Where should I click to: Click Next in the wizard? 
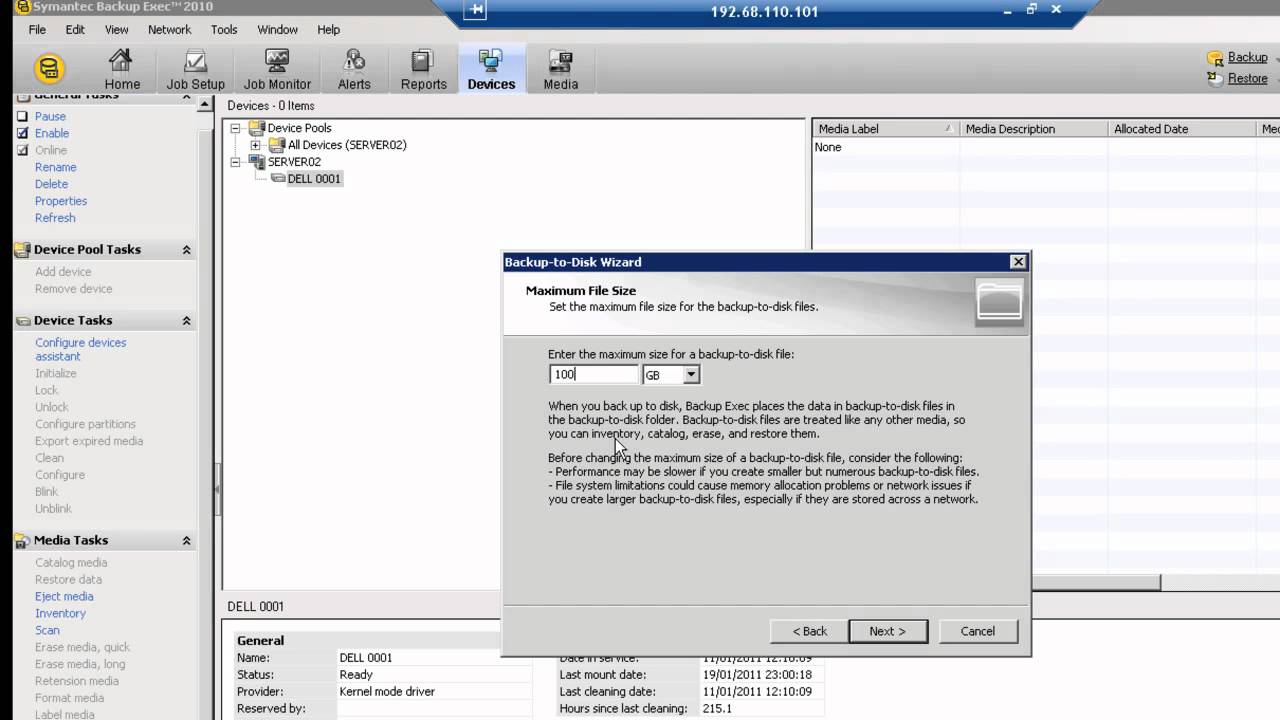point(888,631)
